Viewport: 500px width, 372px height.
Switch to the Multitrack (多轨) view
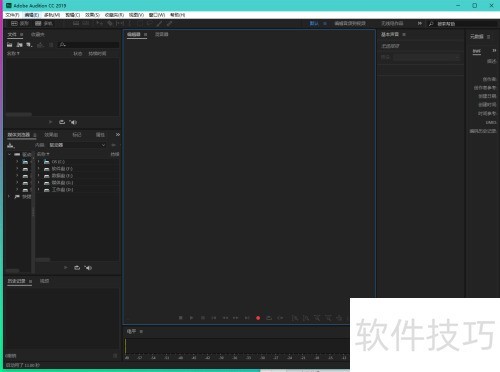point(44,23)
